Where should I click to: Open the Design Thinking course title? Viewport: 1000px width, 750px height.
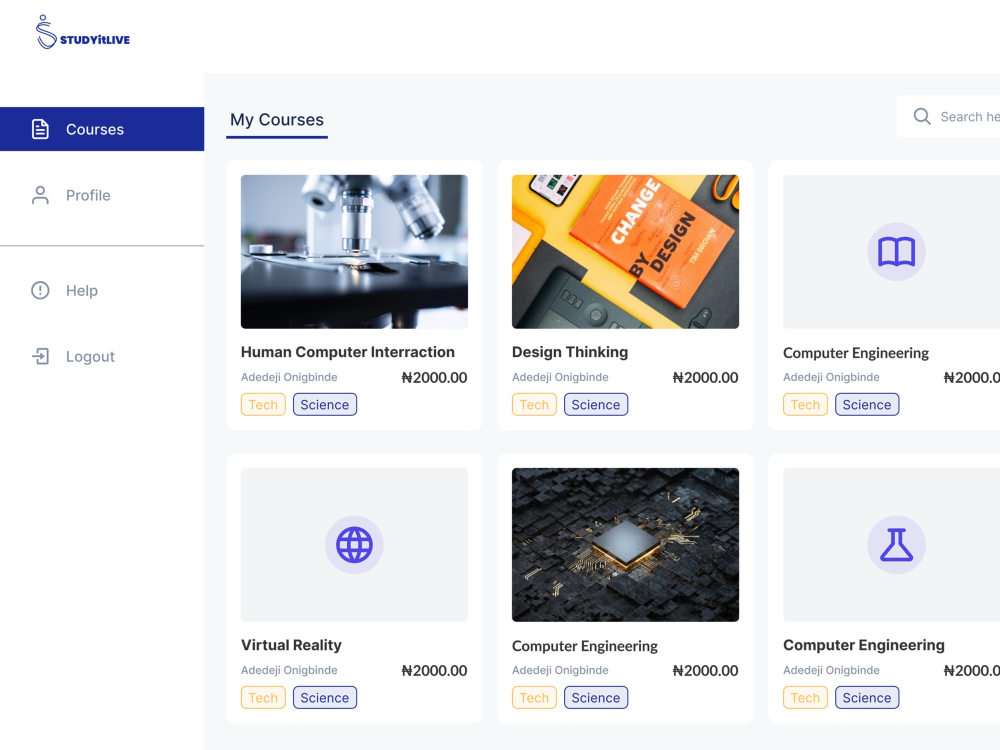click(570, 352)
